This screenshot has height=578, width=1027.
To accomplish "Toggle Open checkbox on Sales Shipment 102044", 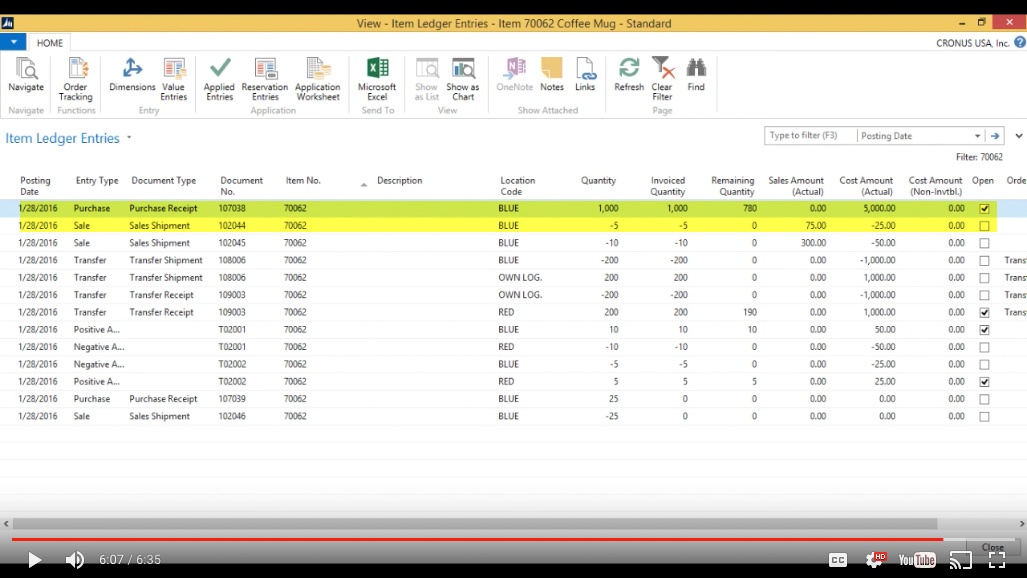I will point(984,226).
